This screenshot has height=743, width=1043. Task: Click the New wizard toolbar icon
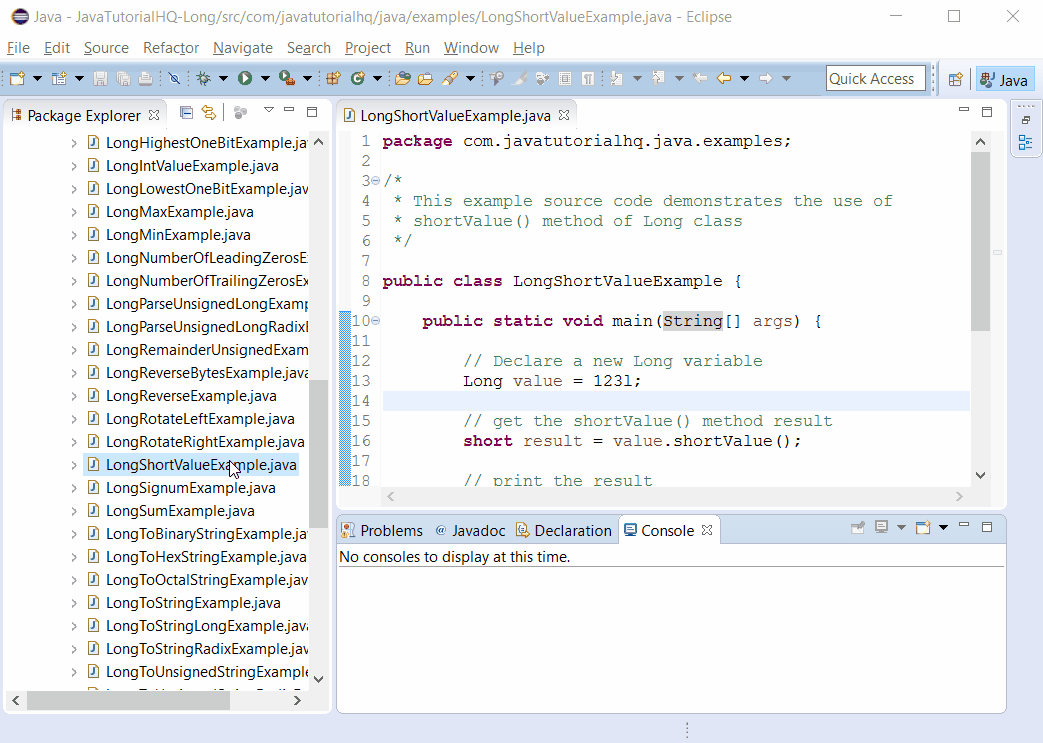tap(18, 78)
